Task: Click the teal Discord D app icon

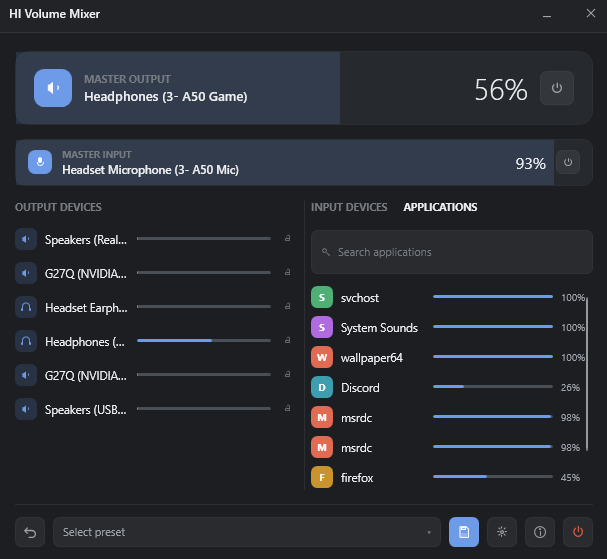Action: (x=322, y=387)
